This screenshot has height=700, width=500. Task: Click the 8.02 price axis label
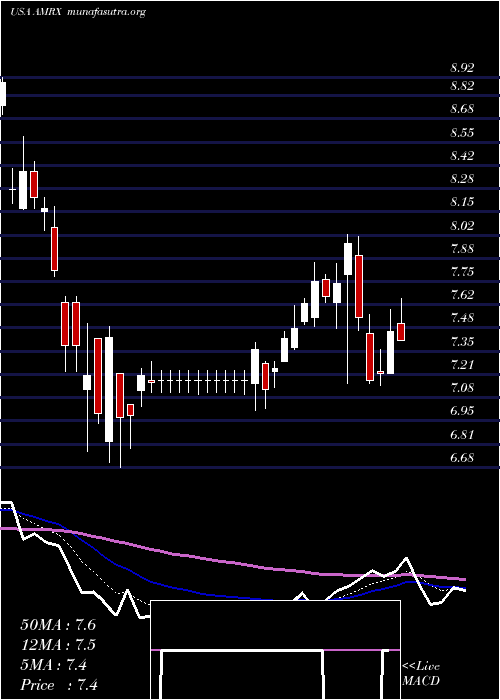[462, 226]
